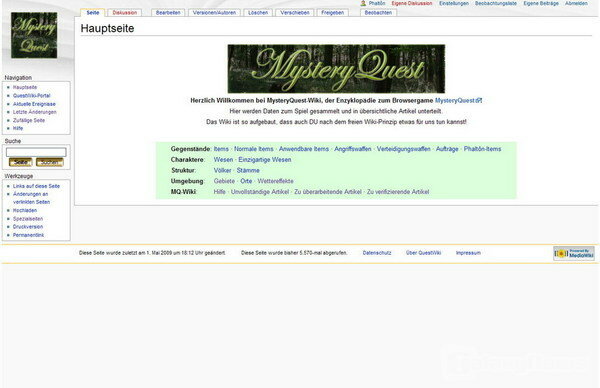Open Stämme link

point(248,170)
